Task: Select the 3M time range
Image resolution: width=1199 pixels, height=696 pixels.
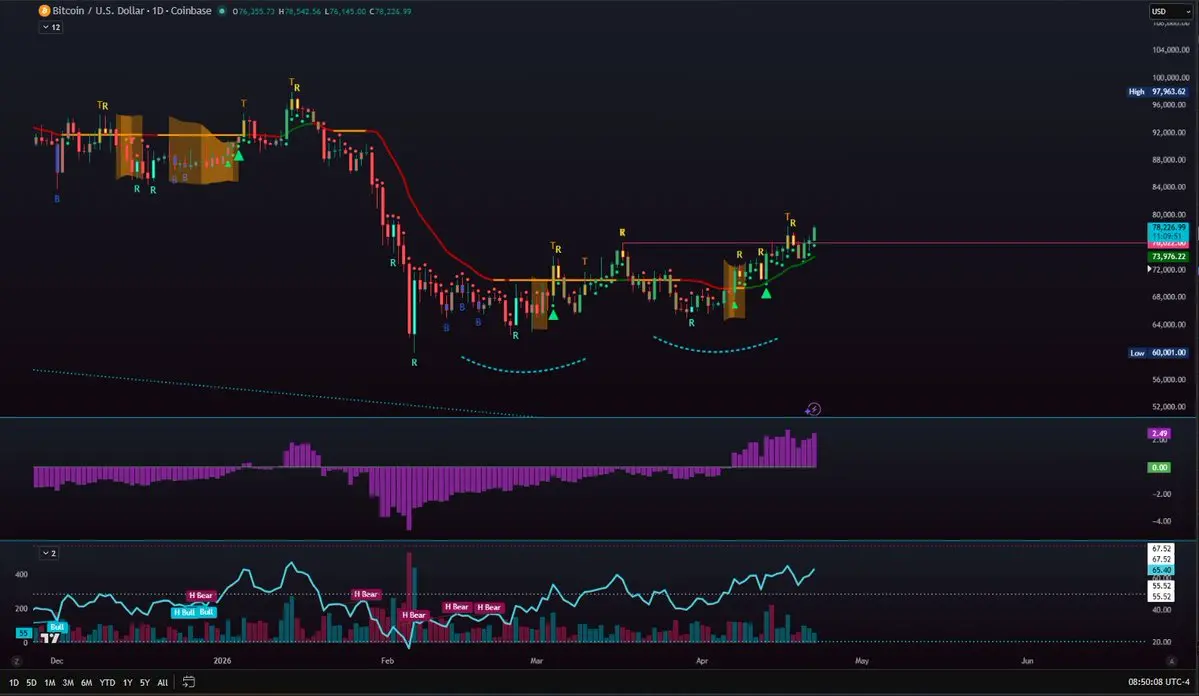Action: pyautogui.click(x=68, y=682)
